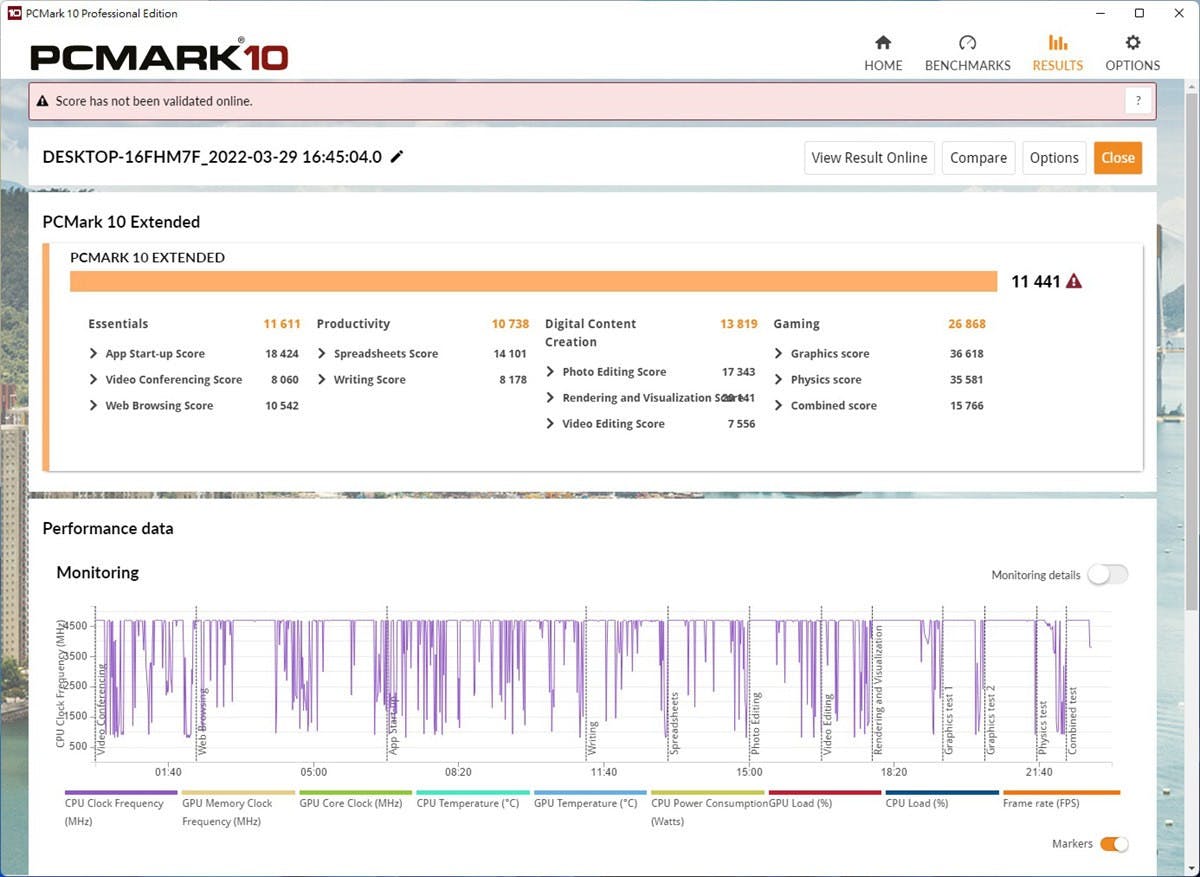Click the Performance data heading
This screenshot has width=1200, height=877.
point(108,528)
